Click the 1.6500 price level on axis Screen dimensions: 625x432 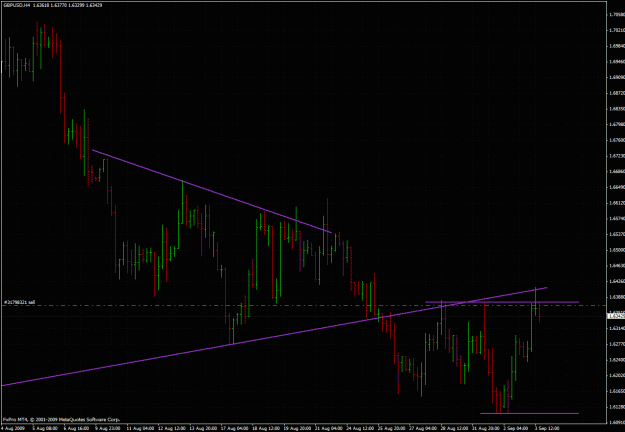(x=616, y=250)
